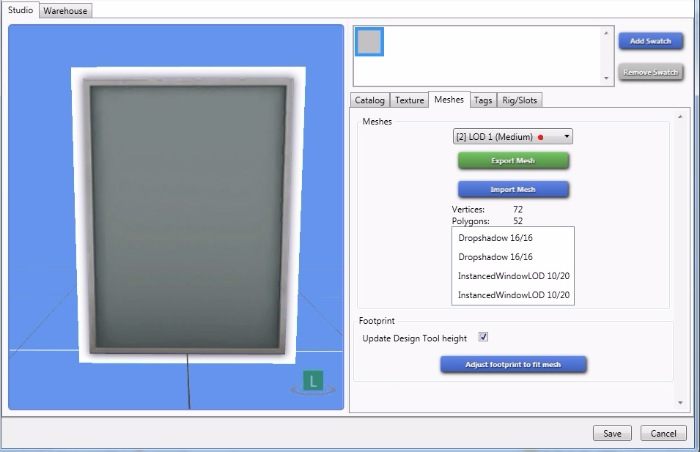Click Adjust footprint to fit mesh

513,365
